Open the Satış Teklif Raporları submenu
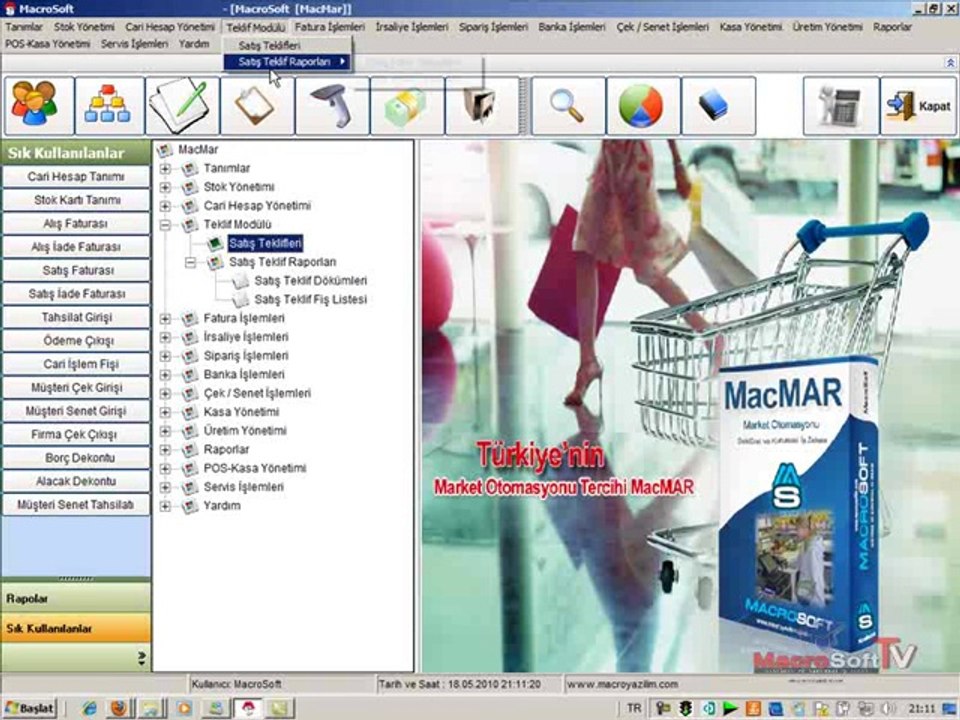Screen dimensions: 960x720 287,62
